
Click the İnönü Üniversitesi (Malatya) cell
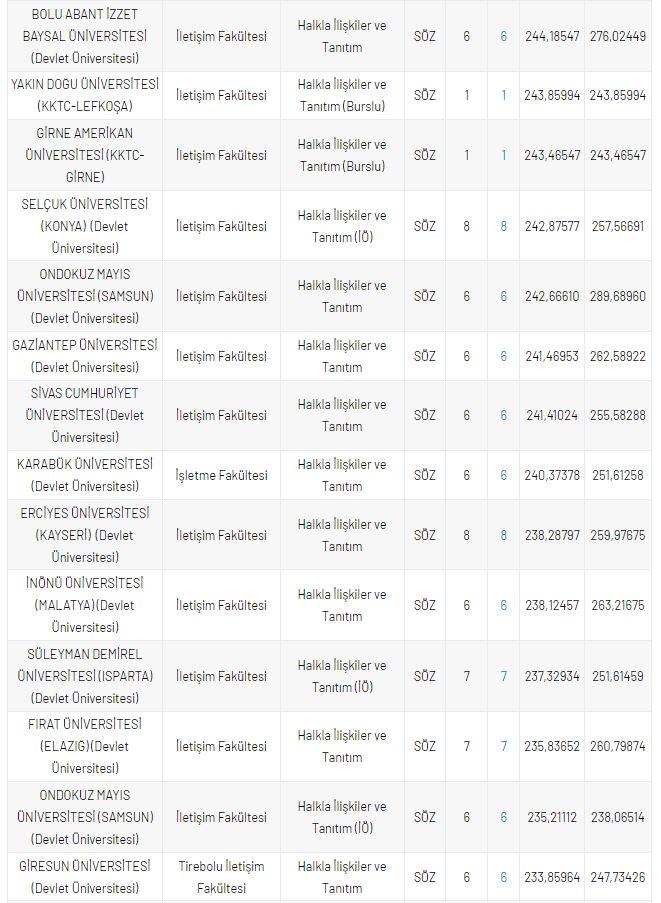pyautogui.click(x=84, y=605)
